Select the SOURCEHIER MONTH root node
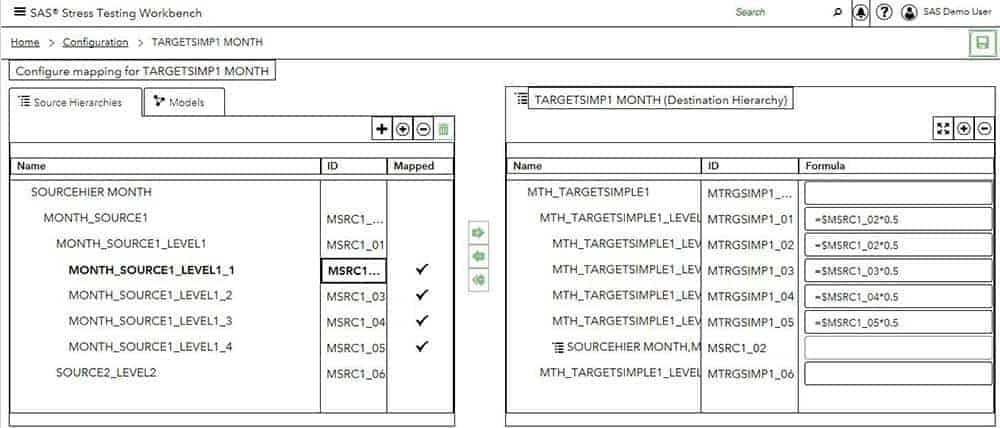The image size is (1000, 428). point(91,192)
